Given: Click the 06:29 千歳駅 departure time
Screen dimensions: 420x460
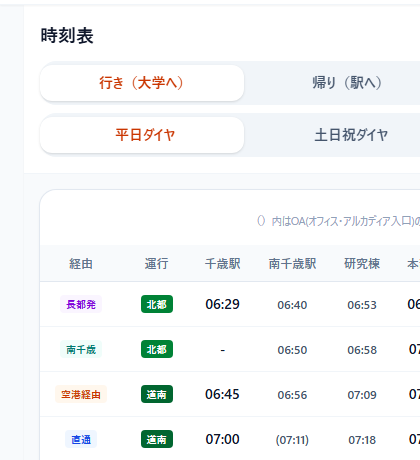Looking at the screenshot, I should pos(222,304).
